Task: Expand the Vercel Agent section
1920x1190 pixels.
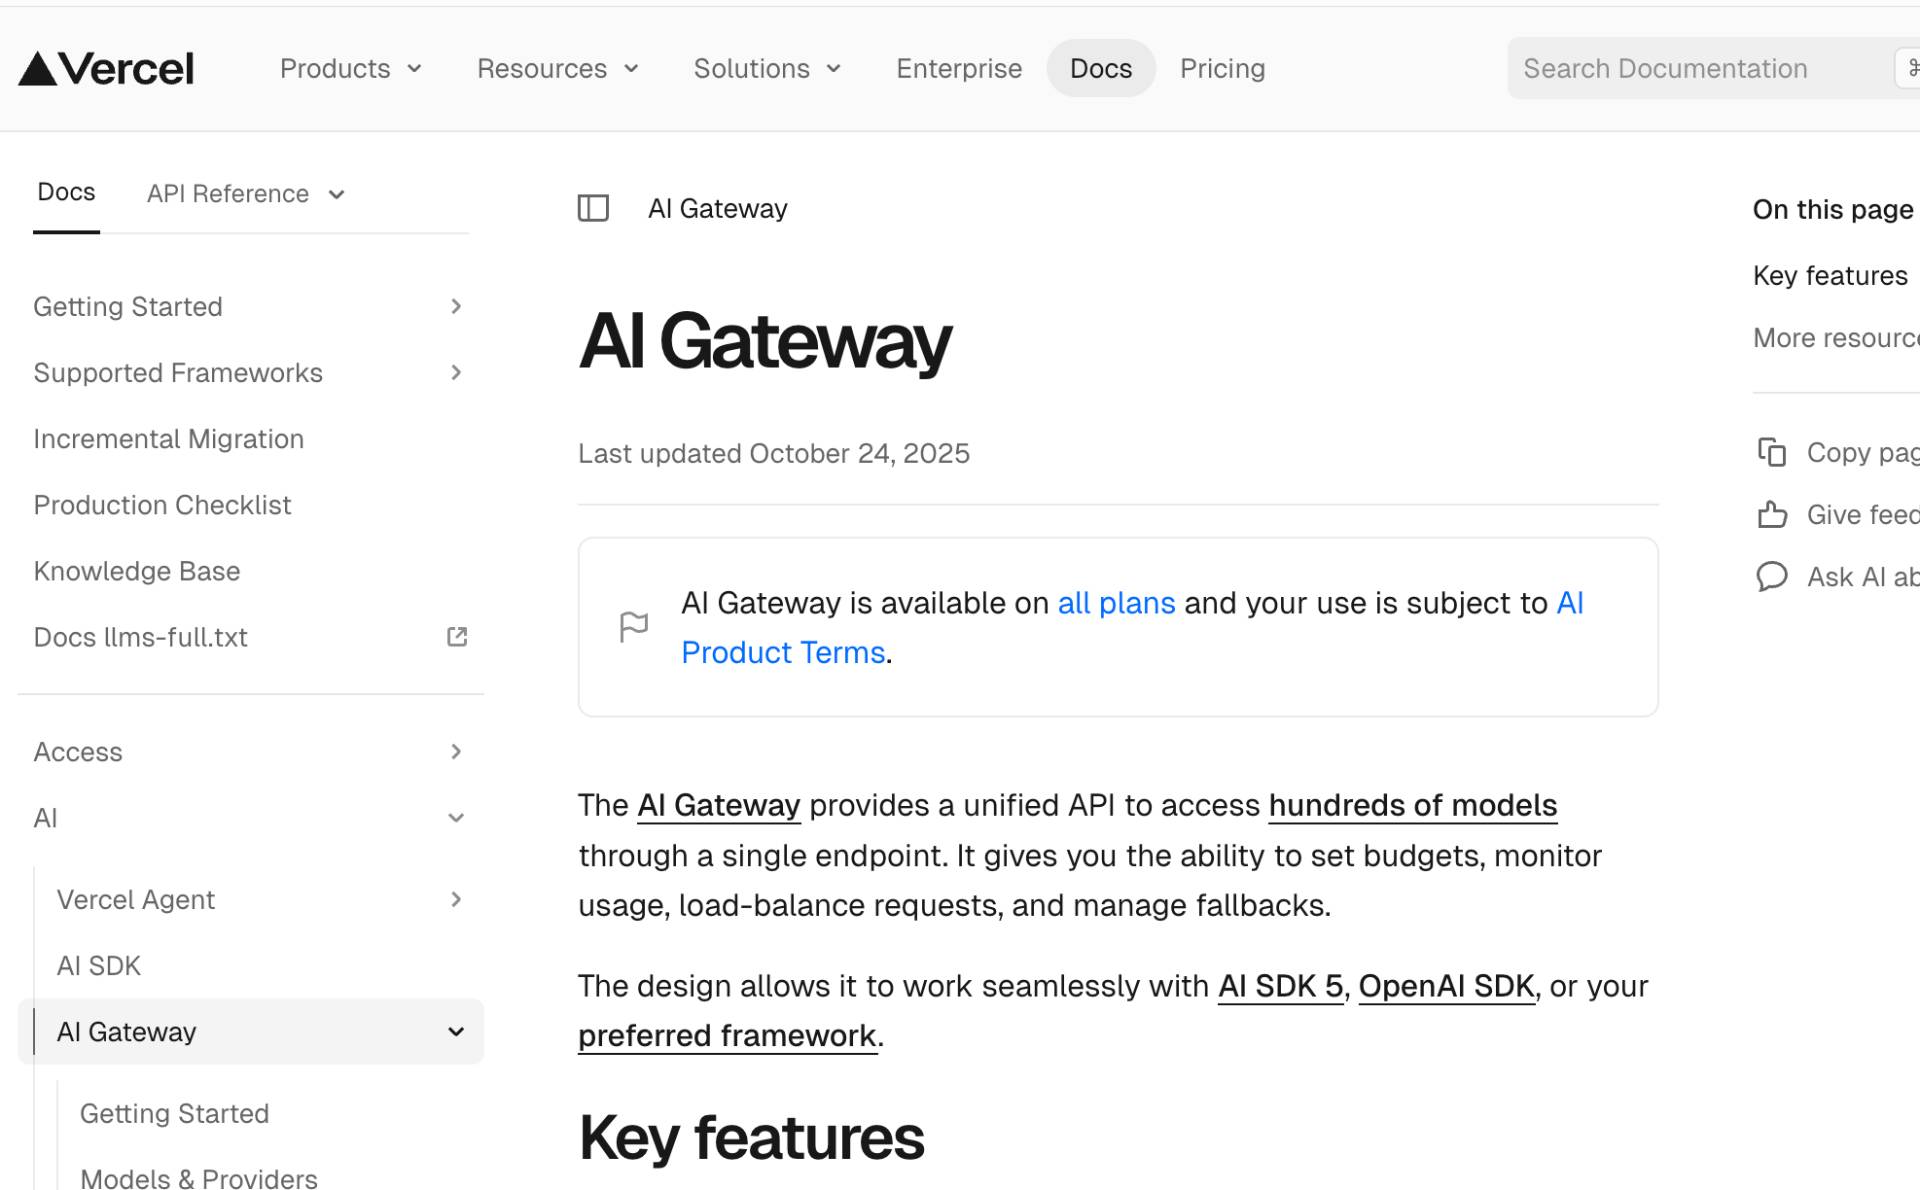Action: 260,899
